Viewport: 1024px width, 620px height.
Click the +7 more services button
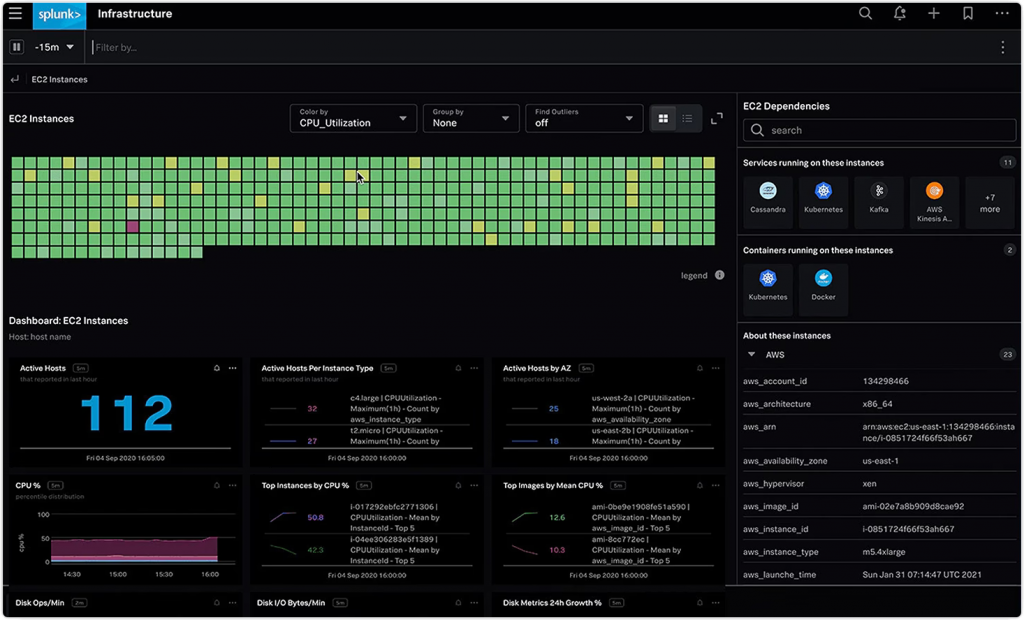tap(989, 202)
